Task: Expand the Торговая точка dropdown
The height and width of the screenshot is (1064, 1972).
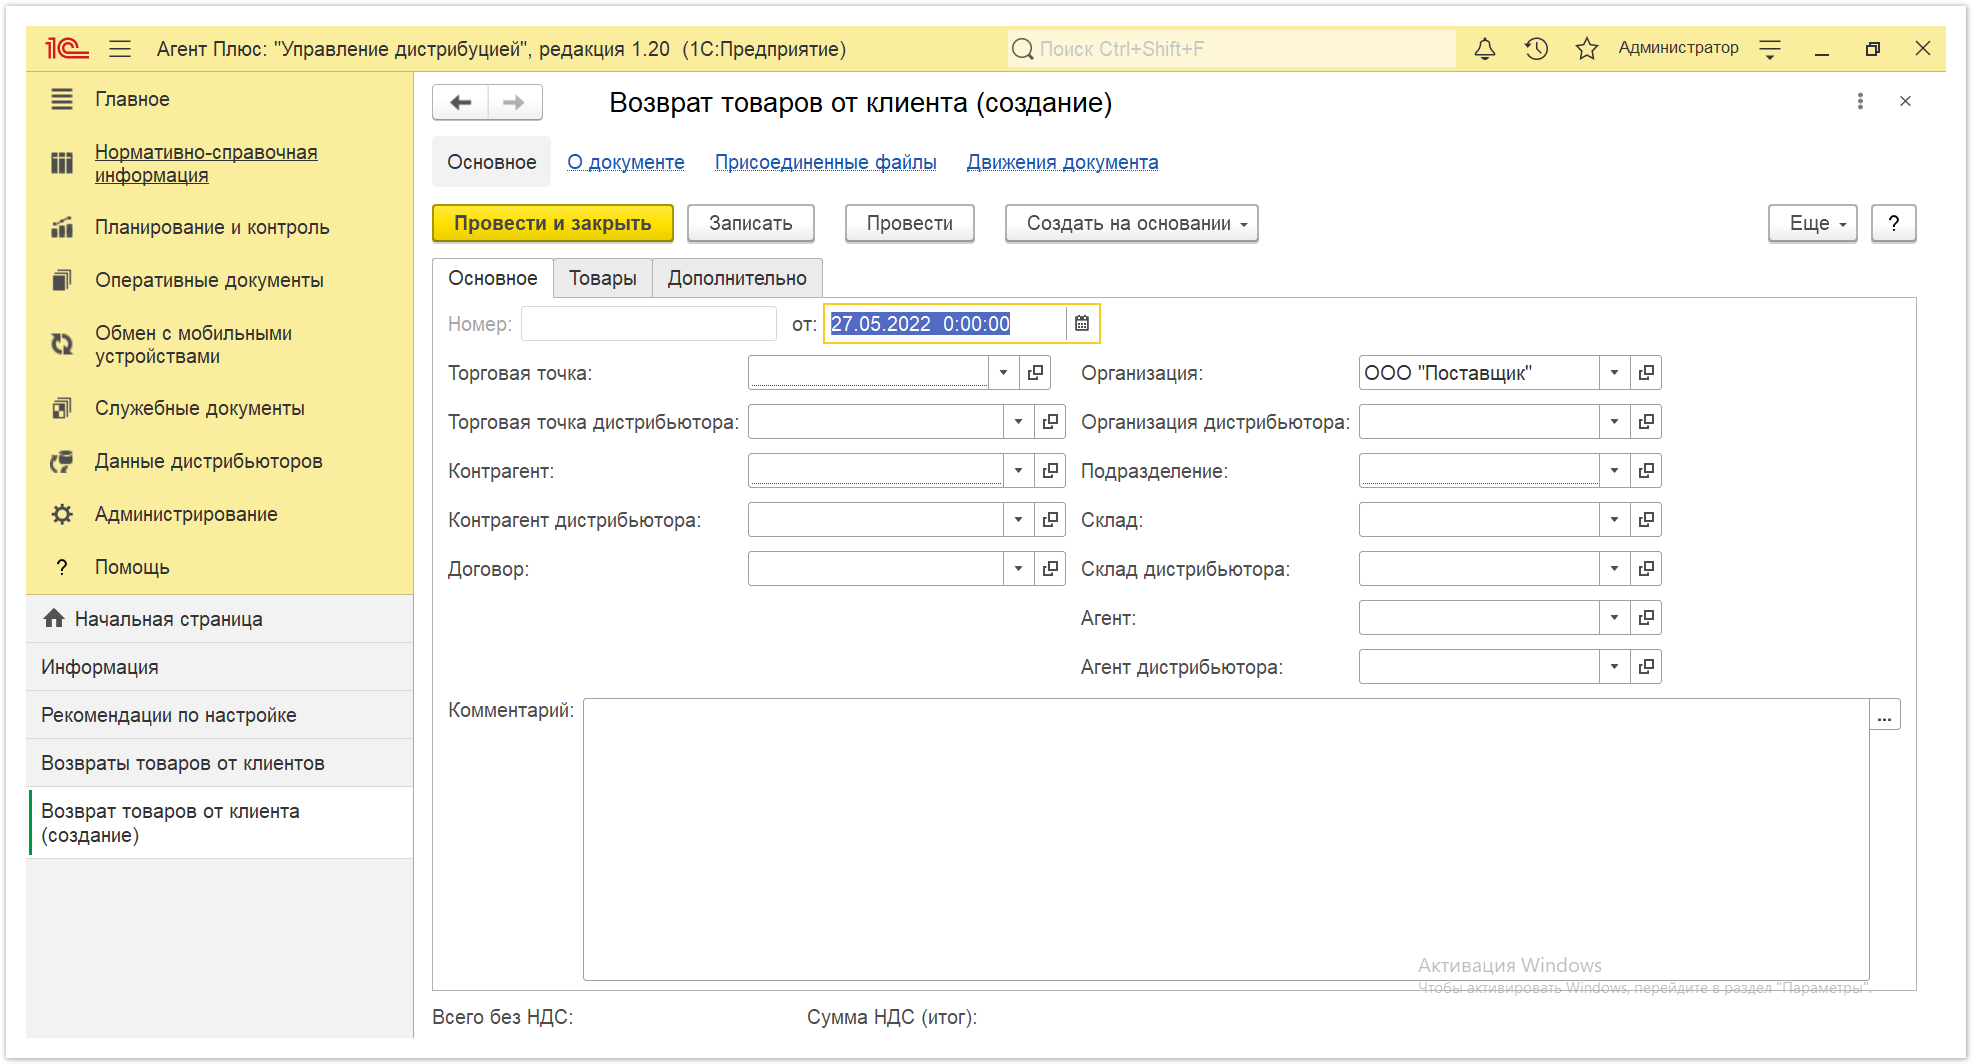Action: click(x=1003, y=373)
